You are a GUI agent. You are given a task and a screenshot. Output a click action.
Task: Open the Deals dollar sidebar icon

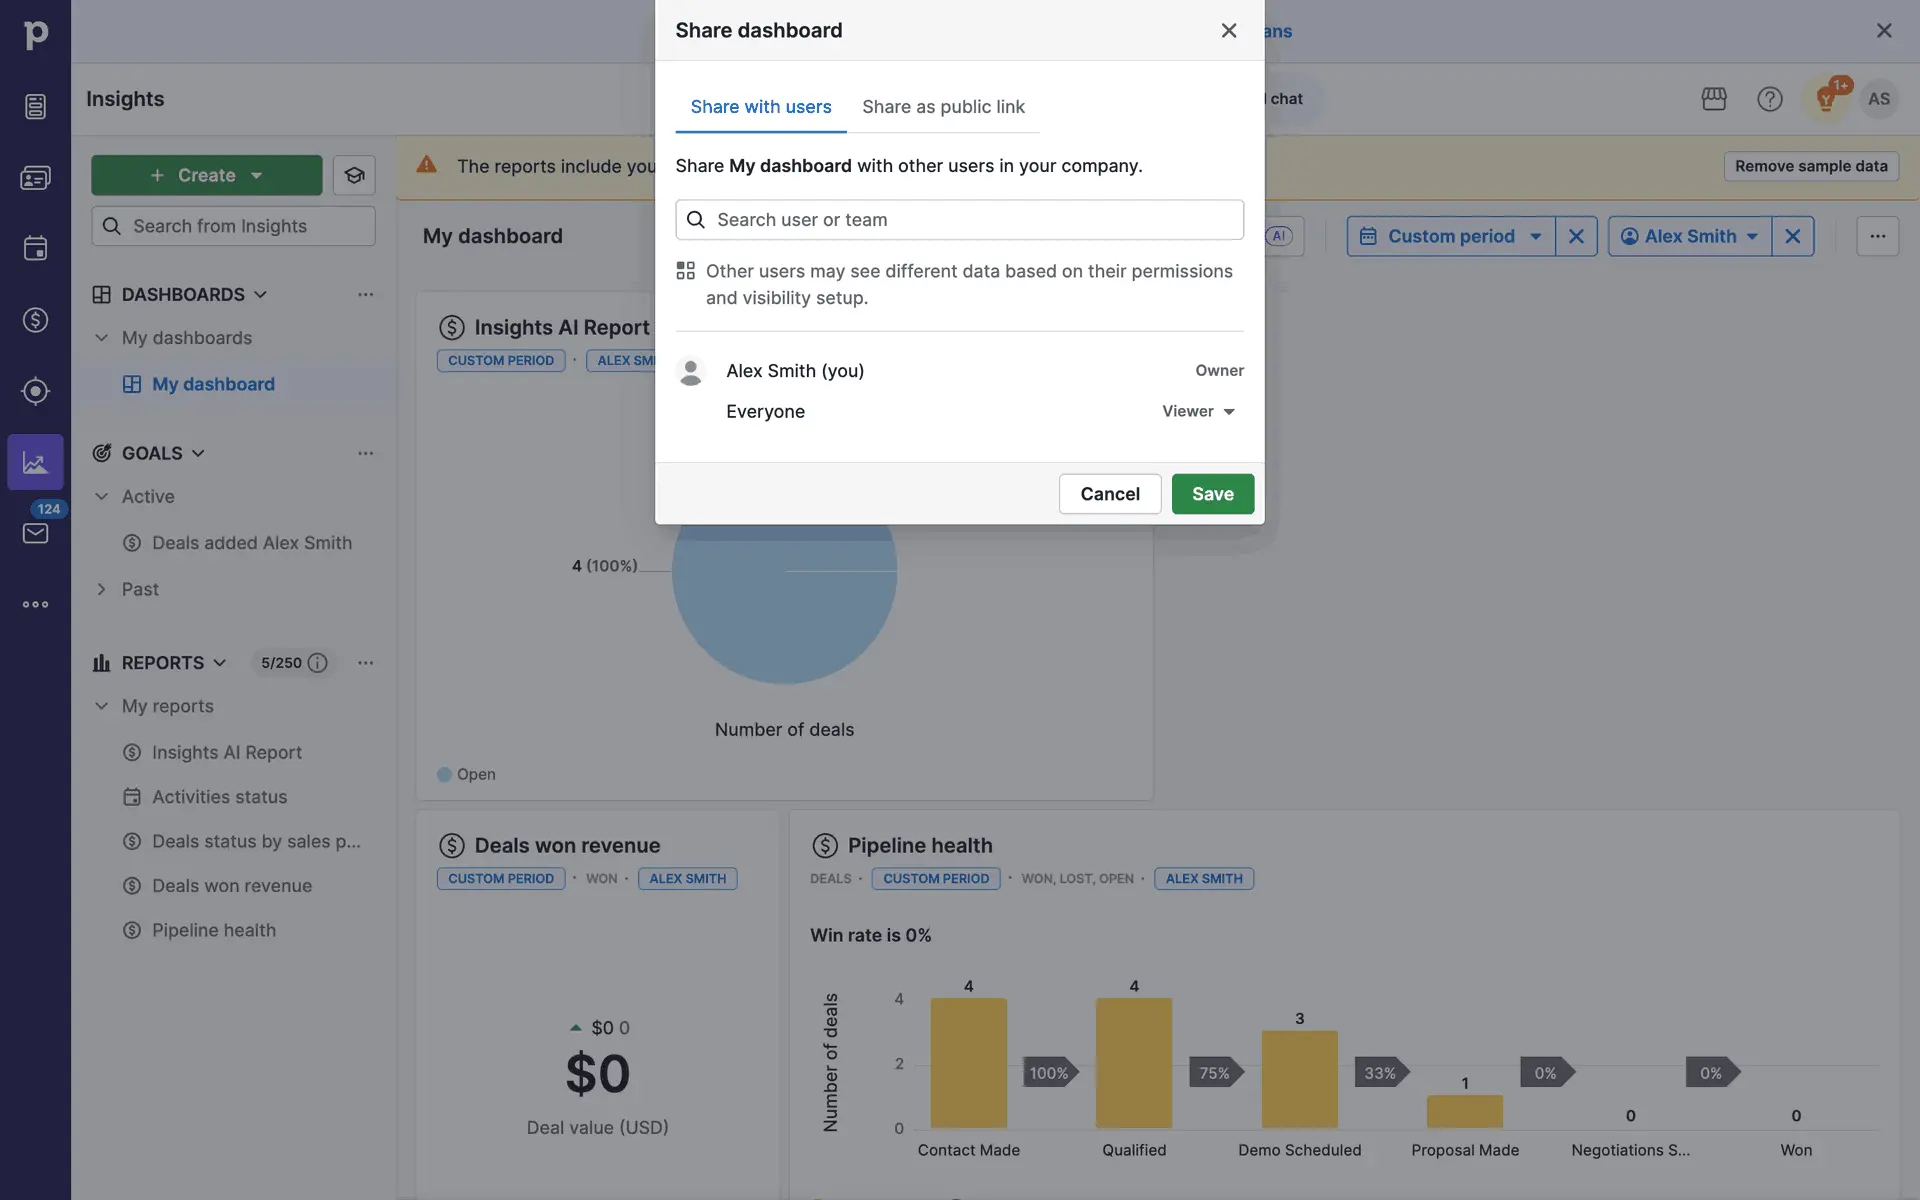pos(35,320)
